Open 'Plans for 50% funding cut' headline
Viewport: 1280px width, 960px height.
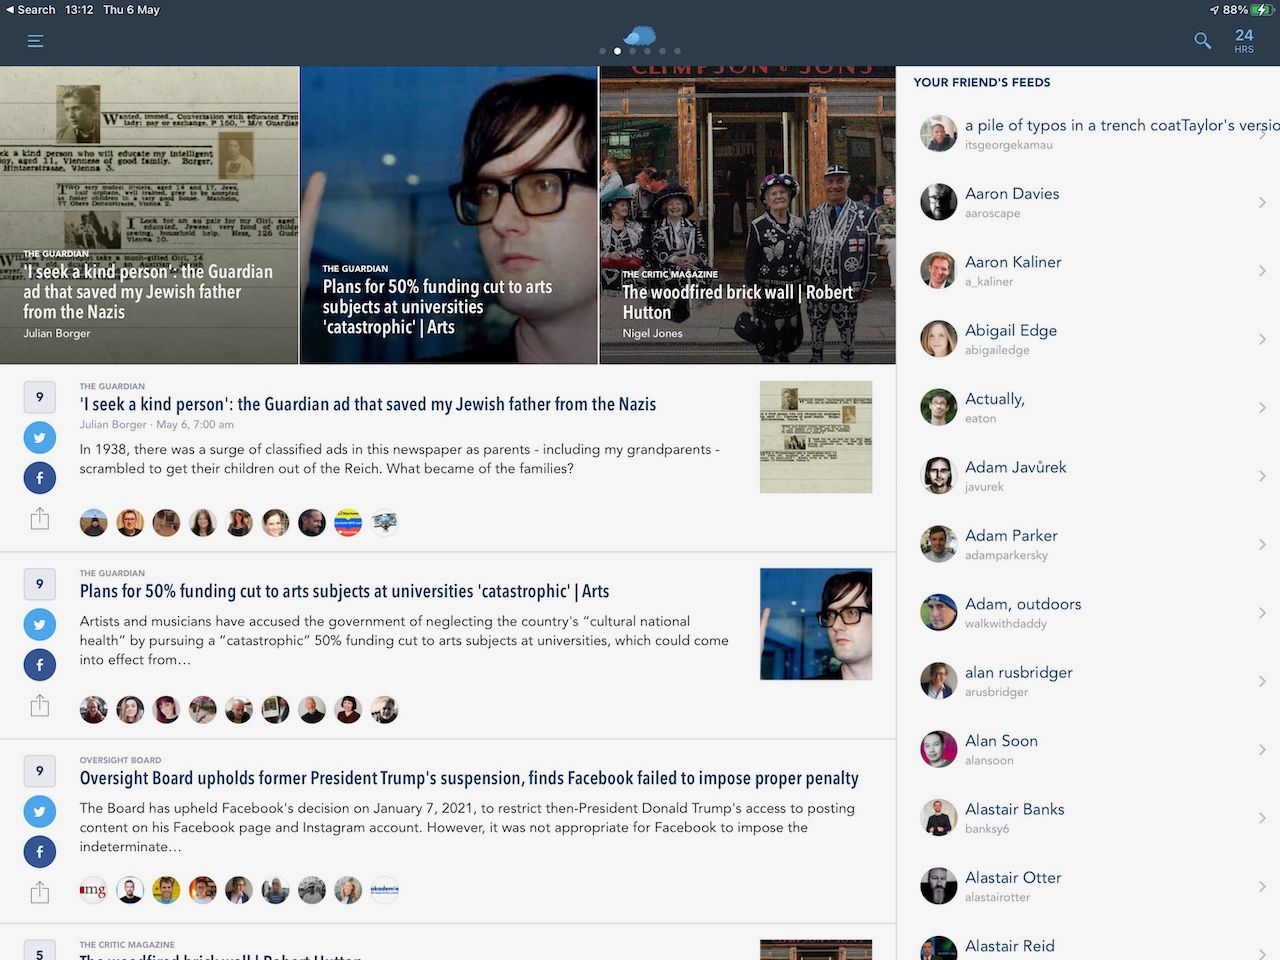coord(344,591)
